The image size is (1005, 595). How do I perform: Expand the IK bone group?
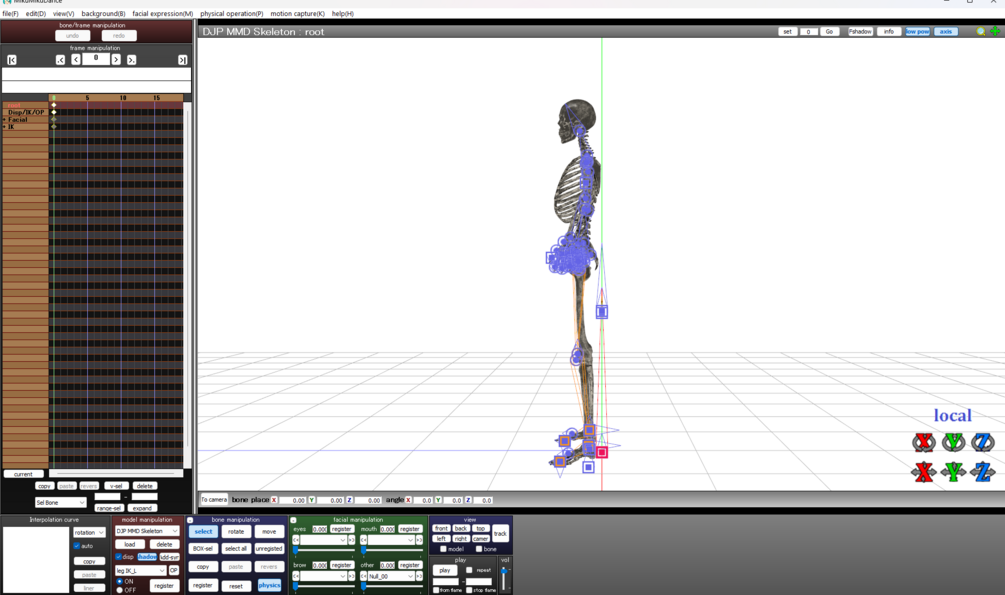click(4, 127)
